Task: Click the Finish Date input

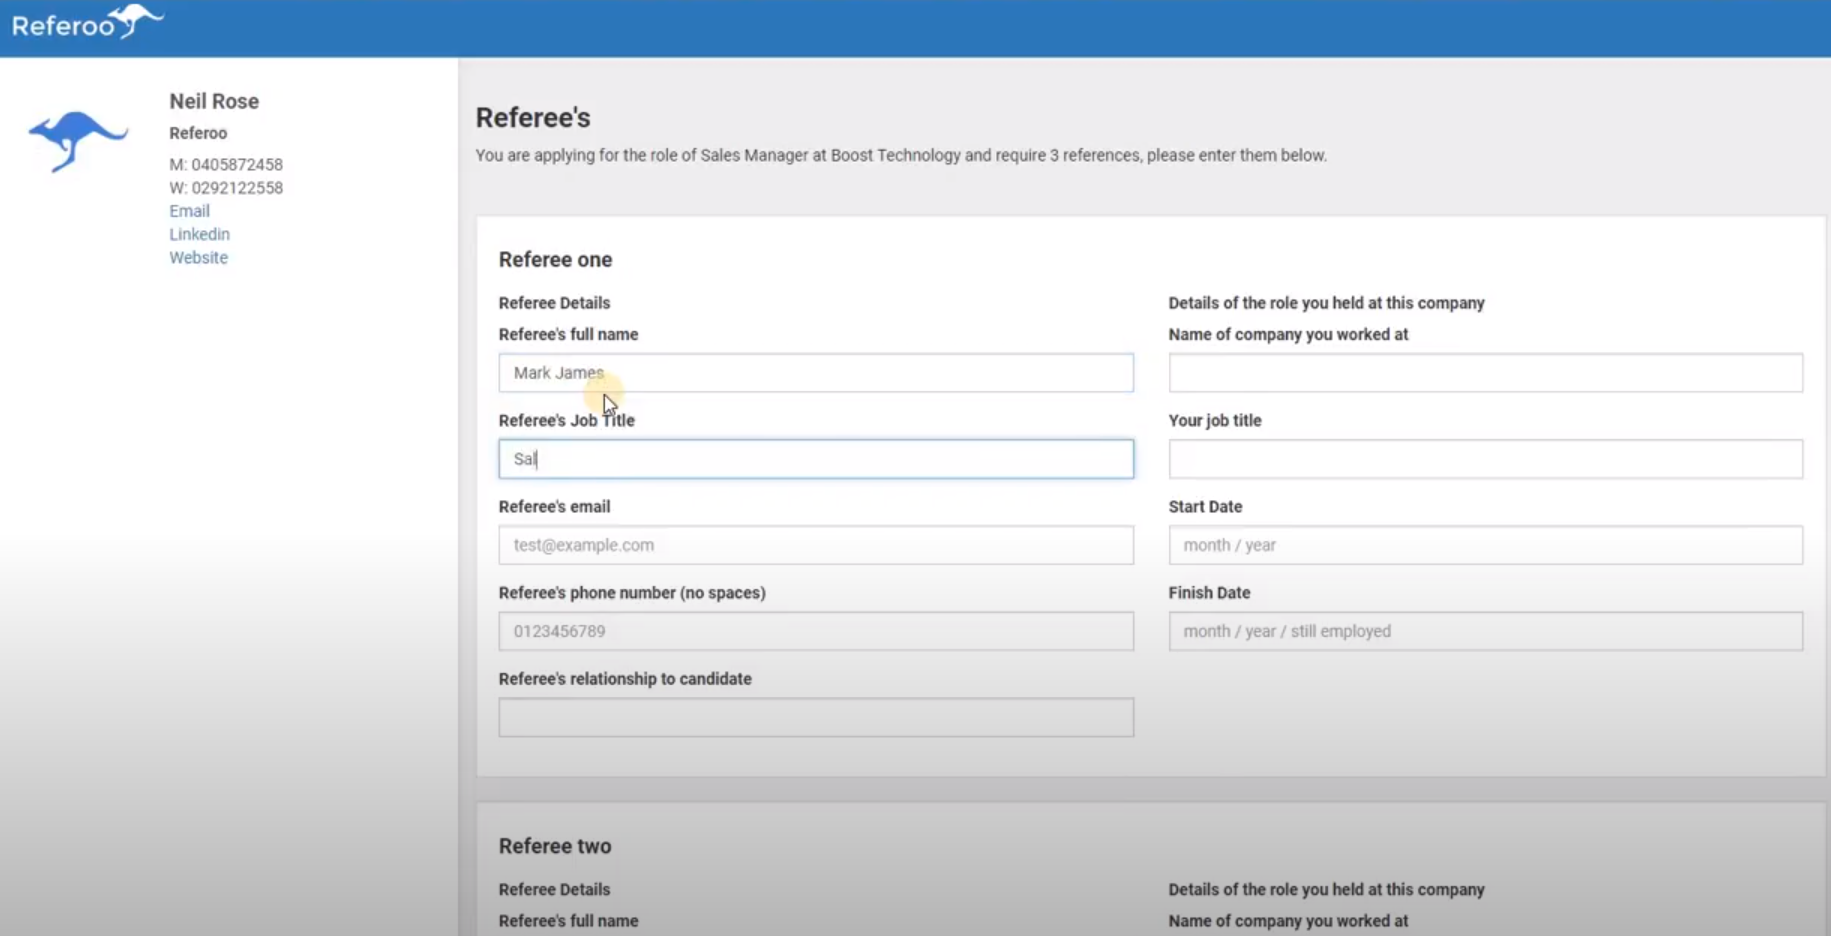Action: coord(1485,631)
